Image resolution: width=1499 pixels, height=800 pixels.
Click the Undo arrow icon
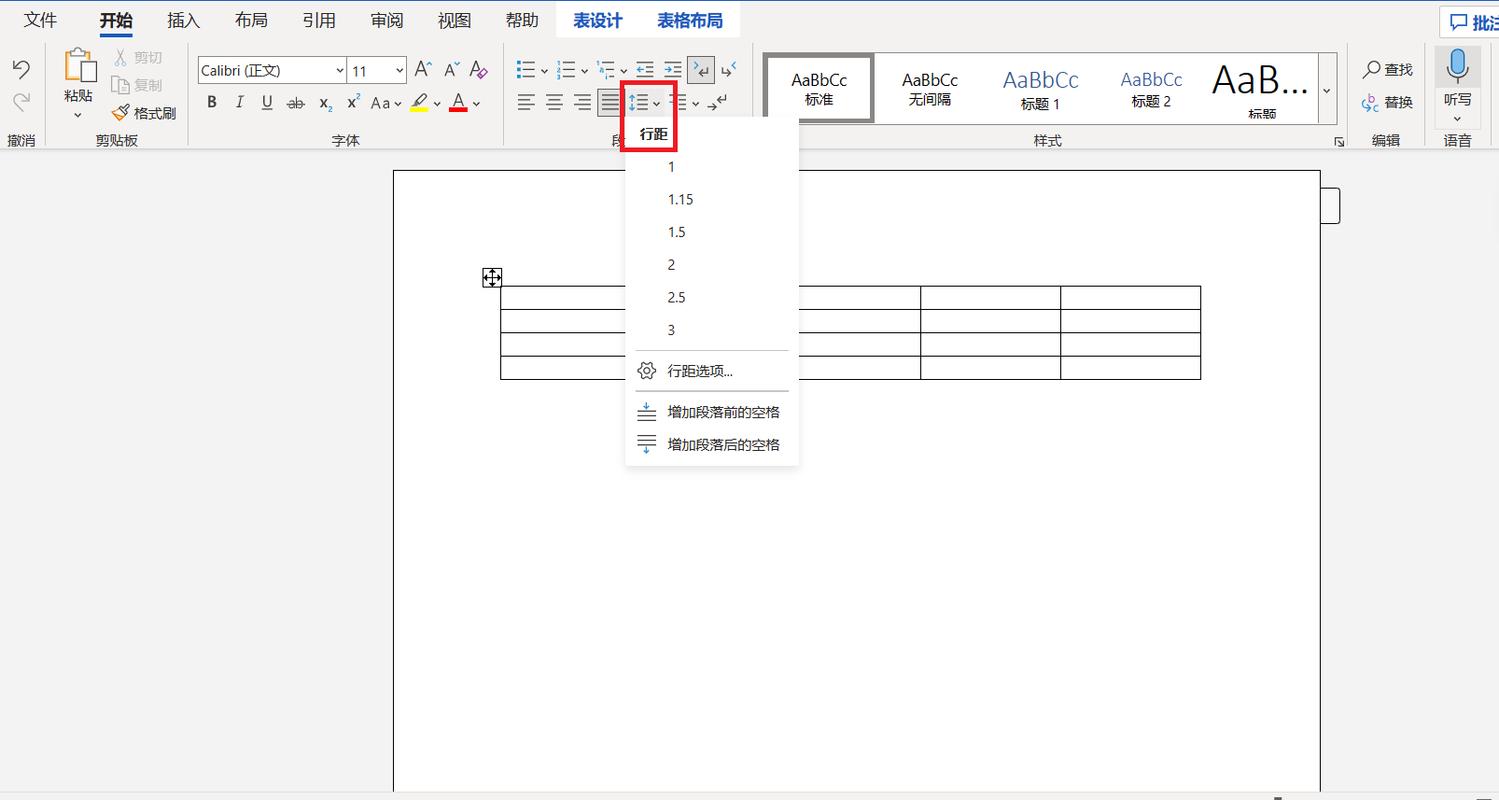pyautogui.click(x=21, y=69)
